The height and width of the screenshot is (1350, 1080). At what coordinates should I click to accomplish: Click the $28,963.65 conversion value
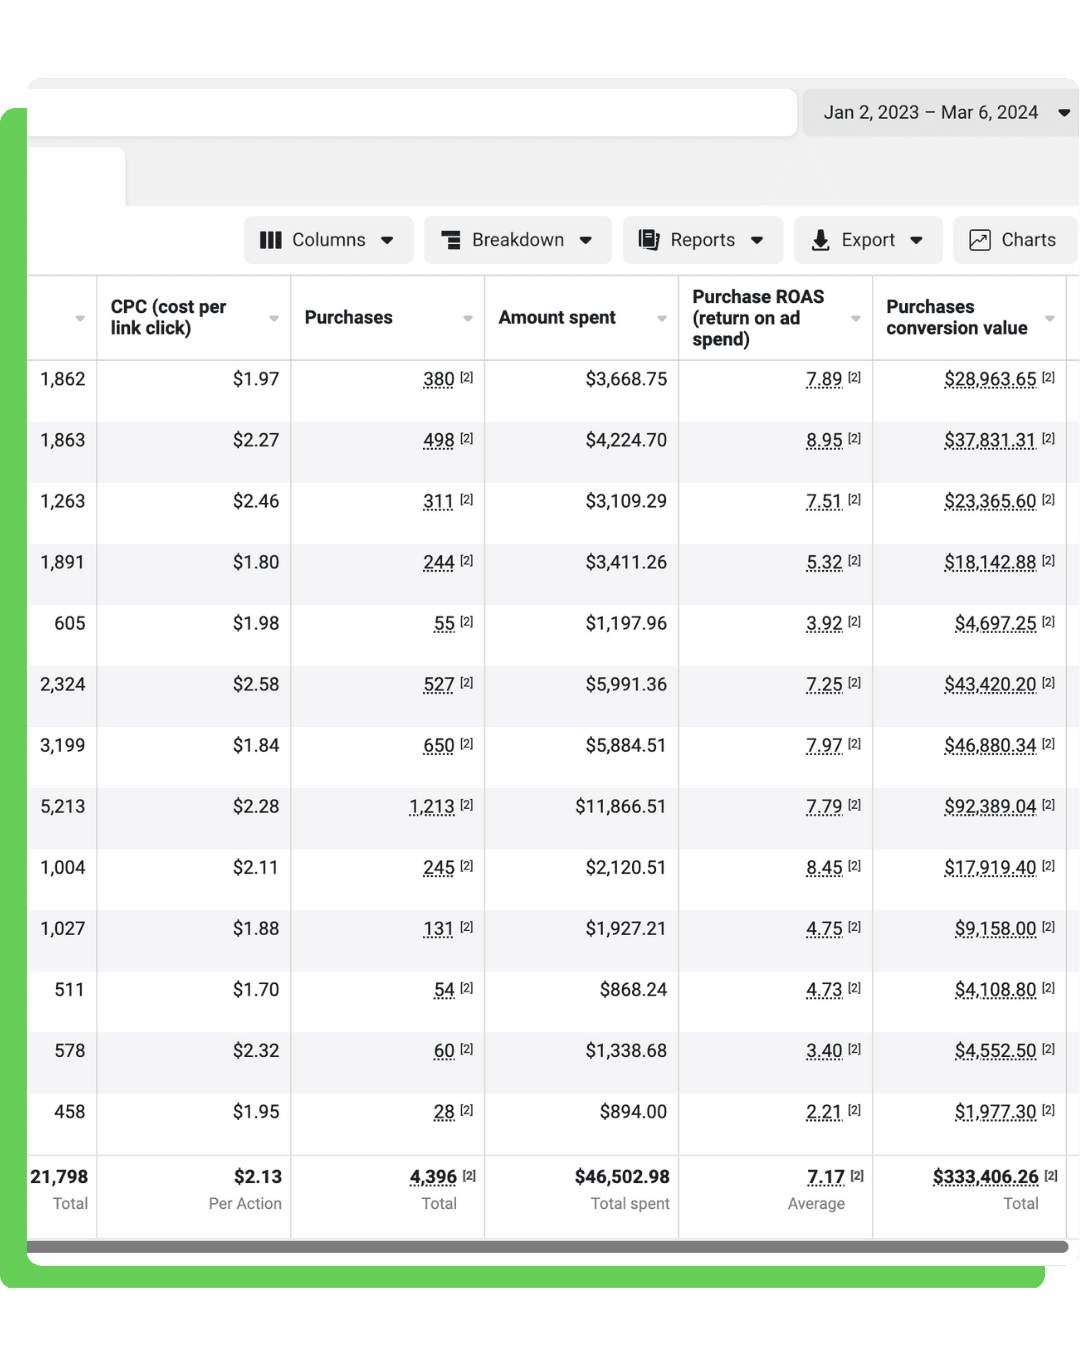990,379
